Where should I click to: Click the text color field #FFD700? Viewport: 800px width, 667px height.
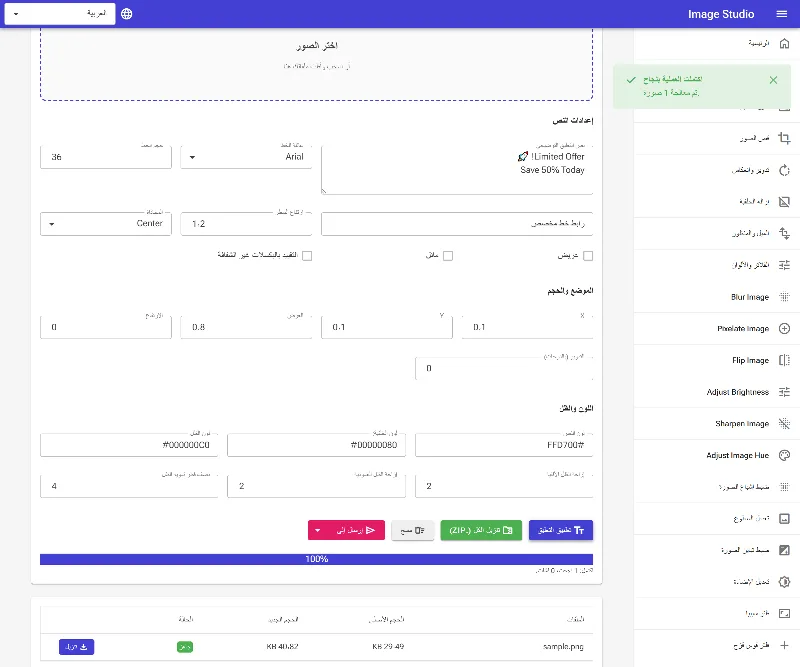tap(504, 445)
